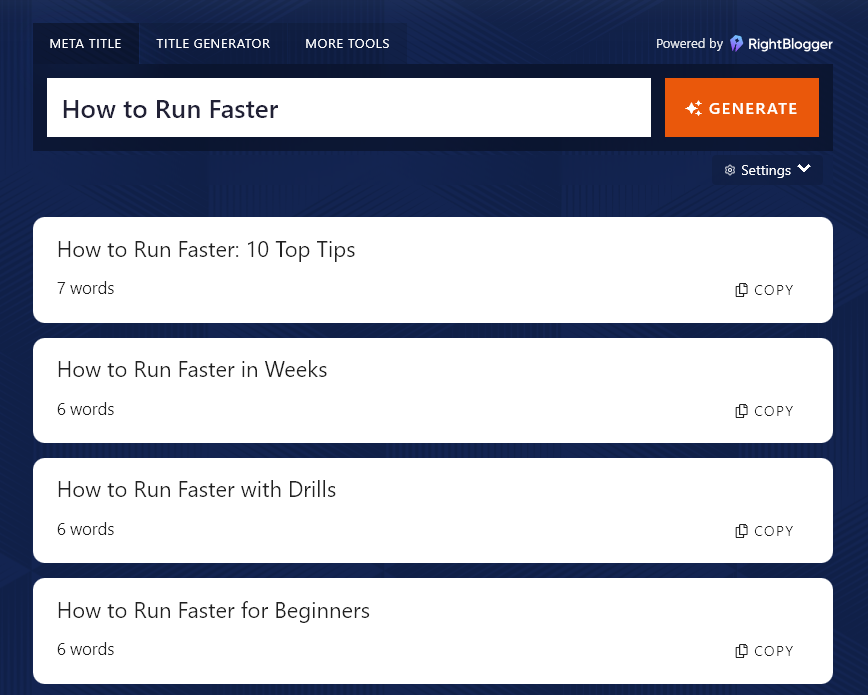Open the Title Generator tab
Image resolution: width=868 pixels, height=695 pixels.
pyautogui.click(x=213, y=44)
